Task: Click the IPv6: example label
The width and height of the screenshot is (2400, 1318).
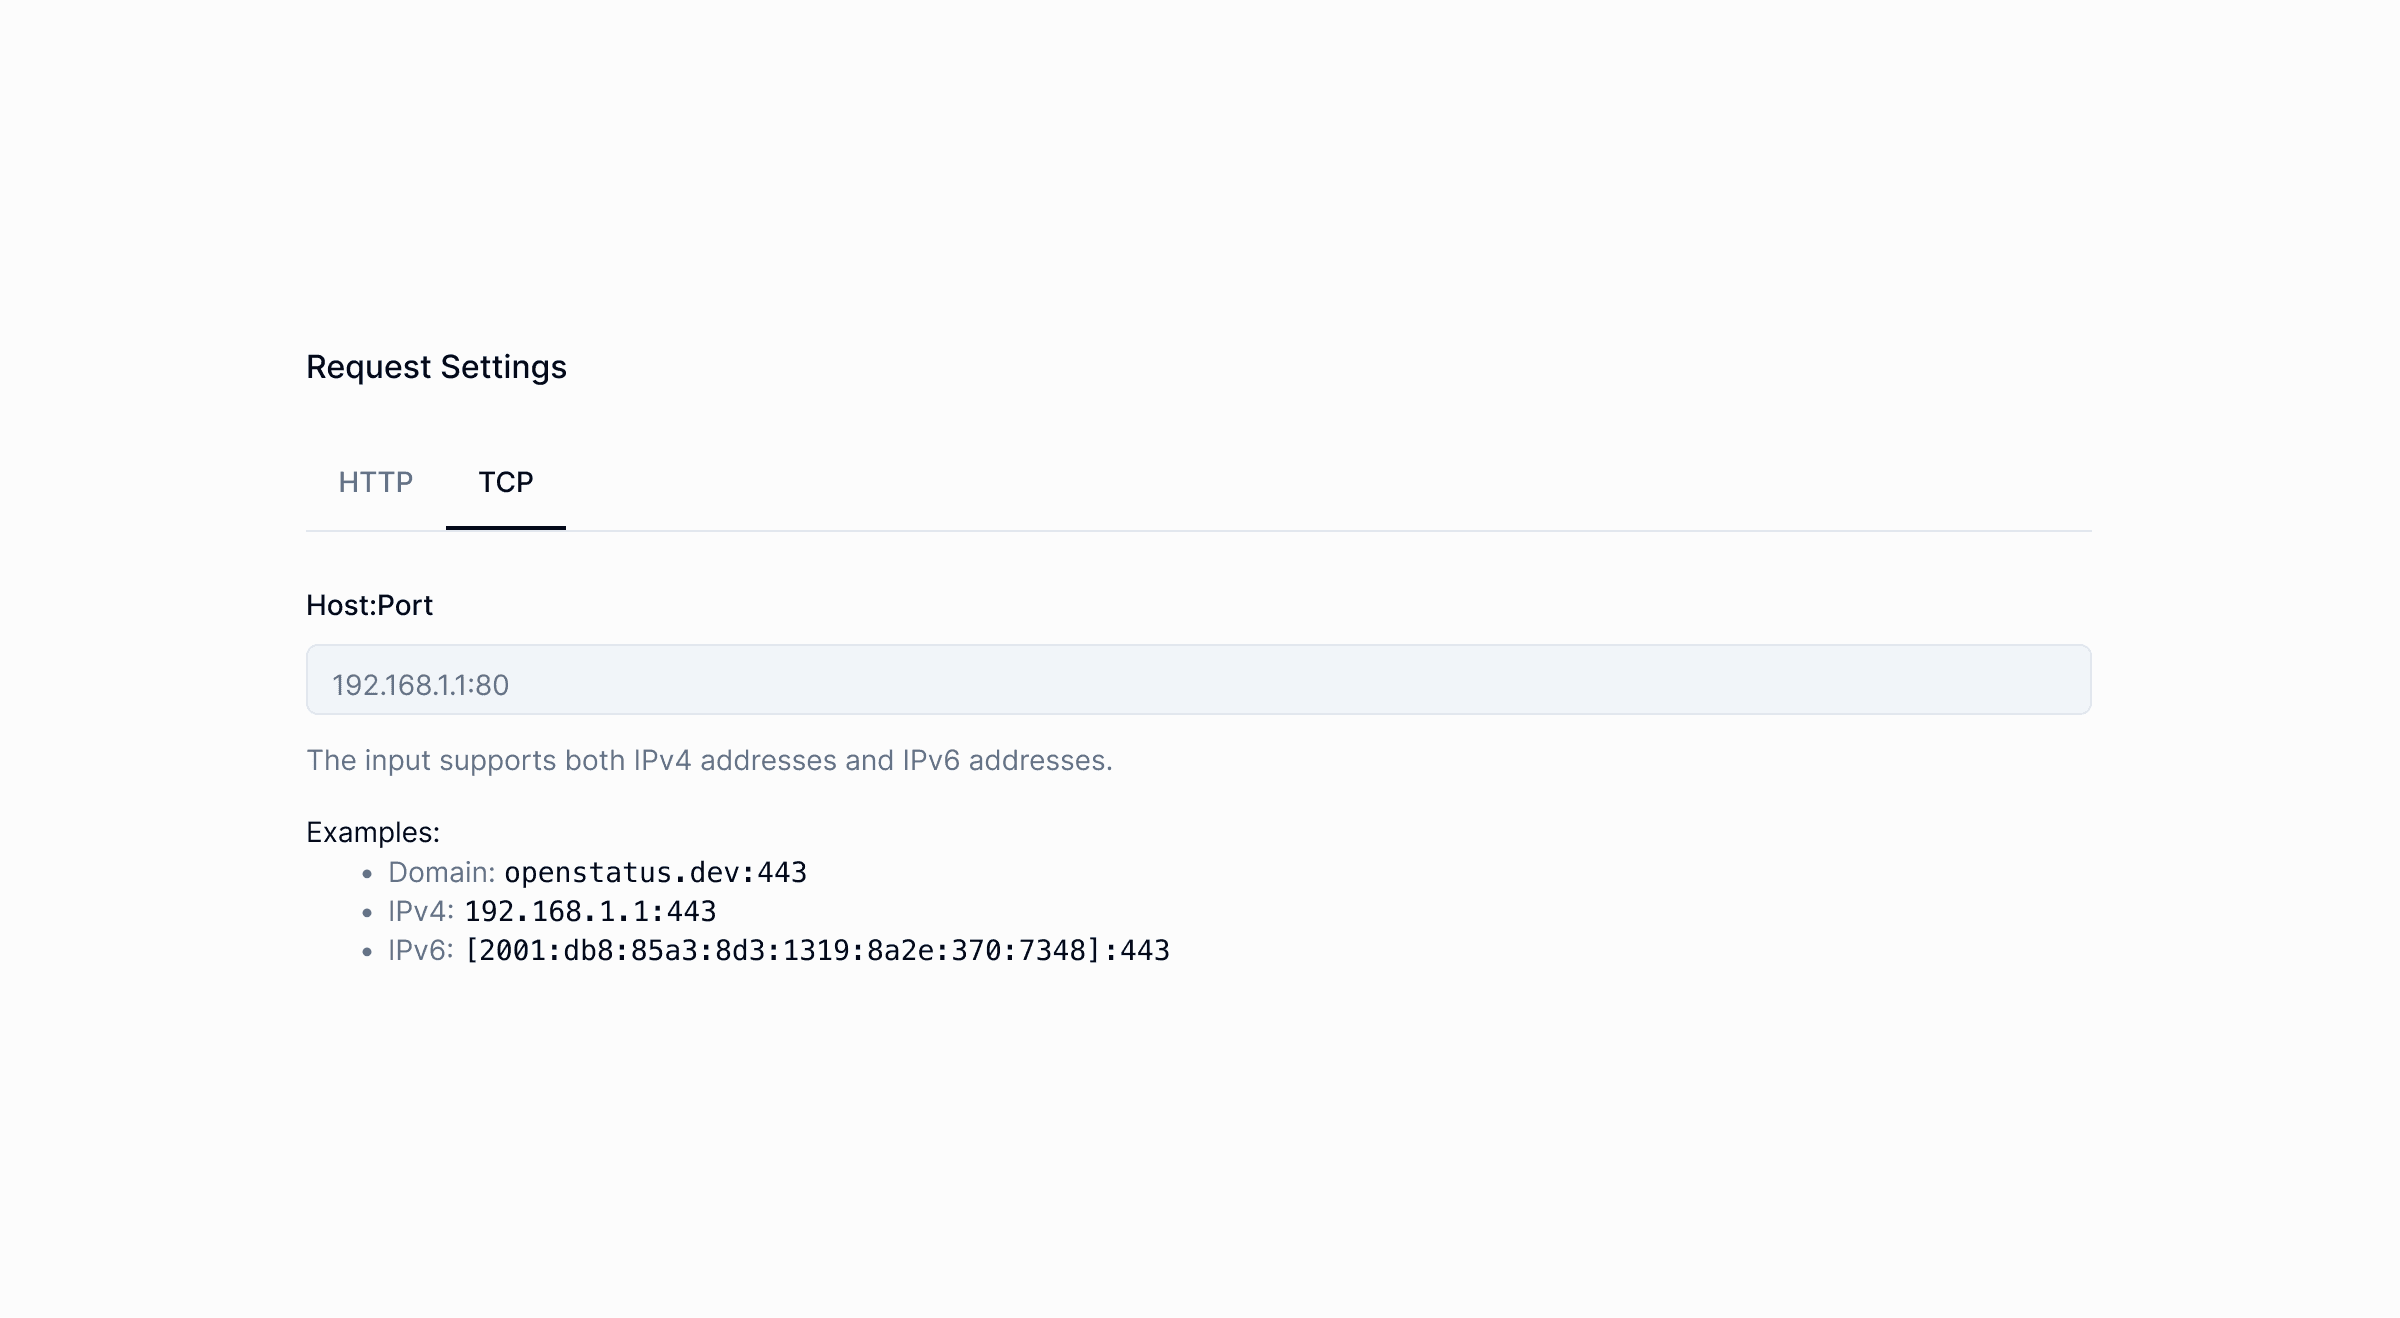Action: click(x=420, y=951)
